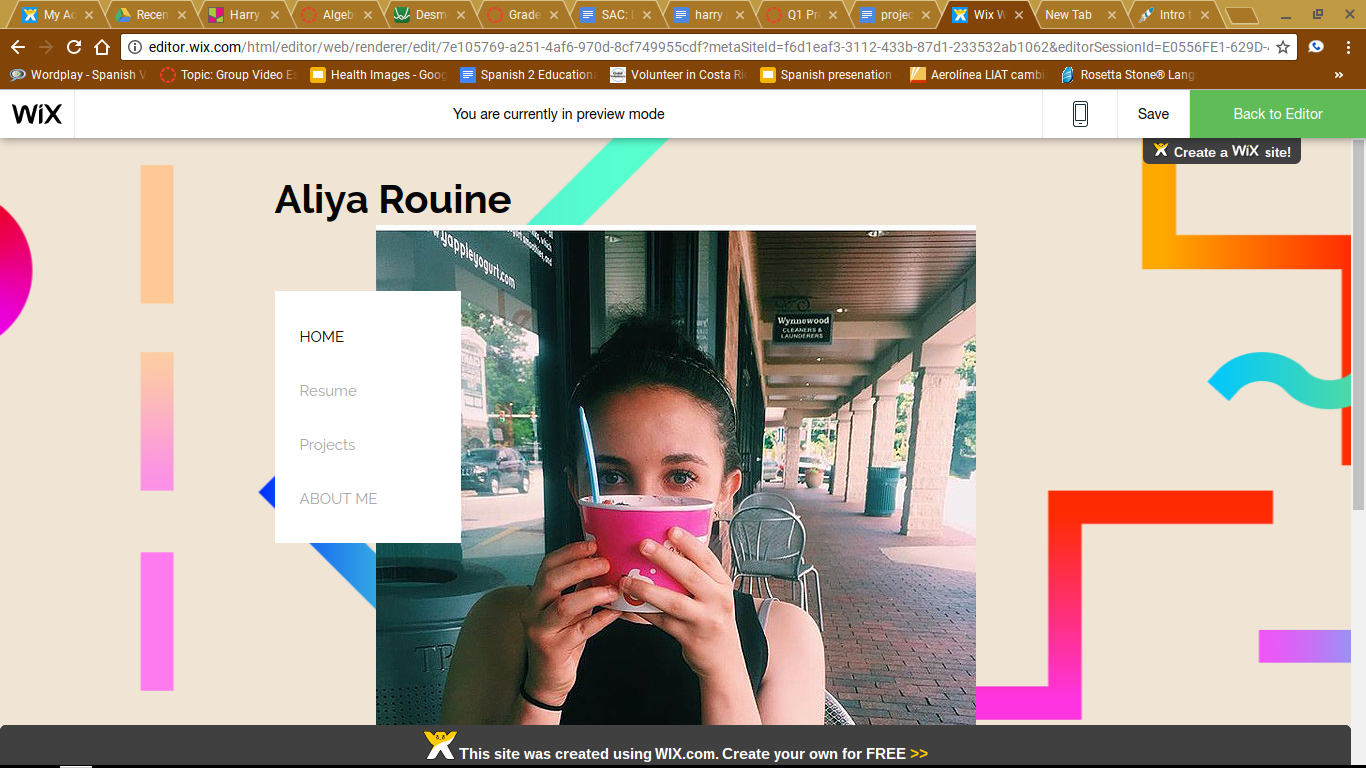Bookmark page with star icon

tap(1283, 47)
